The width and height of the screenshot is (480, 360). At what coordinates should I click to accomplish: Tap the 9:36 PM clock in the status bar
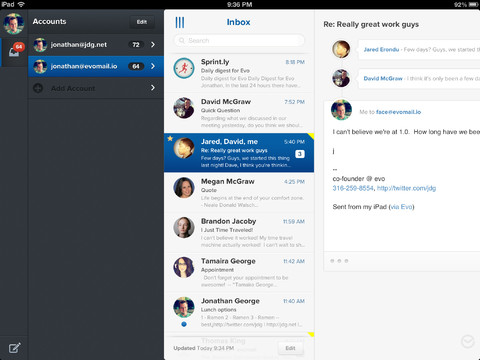click(x=239, y=4)
